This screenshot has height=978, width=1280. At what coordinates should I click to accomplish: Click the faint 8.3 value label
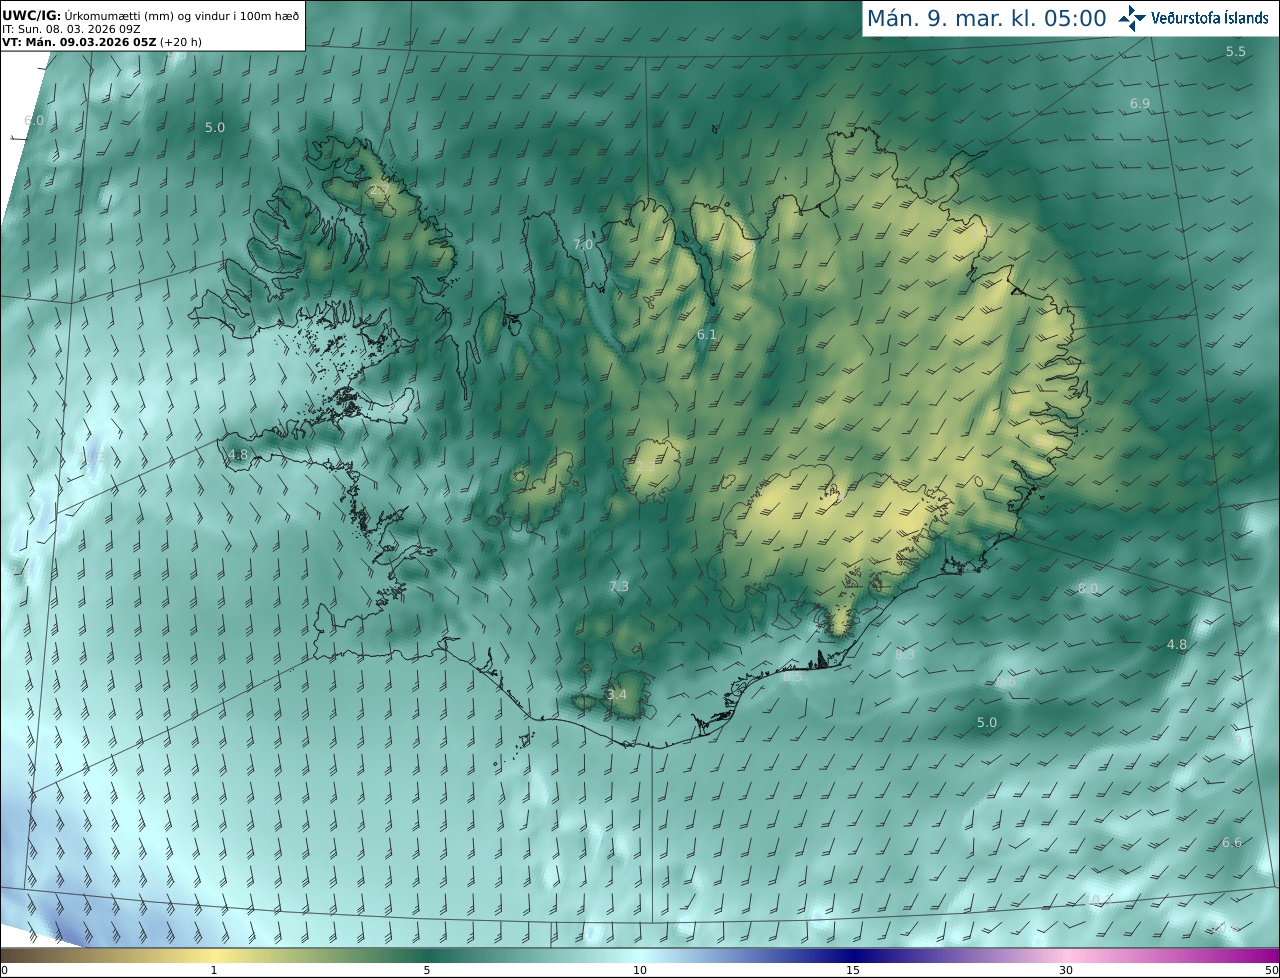tap(905, 654)
